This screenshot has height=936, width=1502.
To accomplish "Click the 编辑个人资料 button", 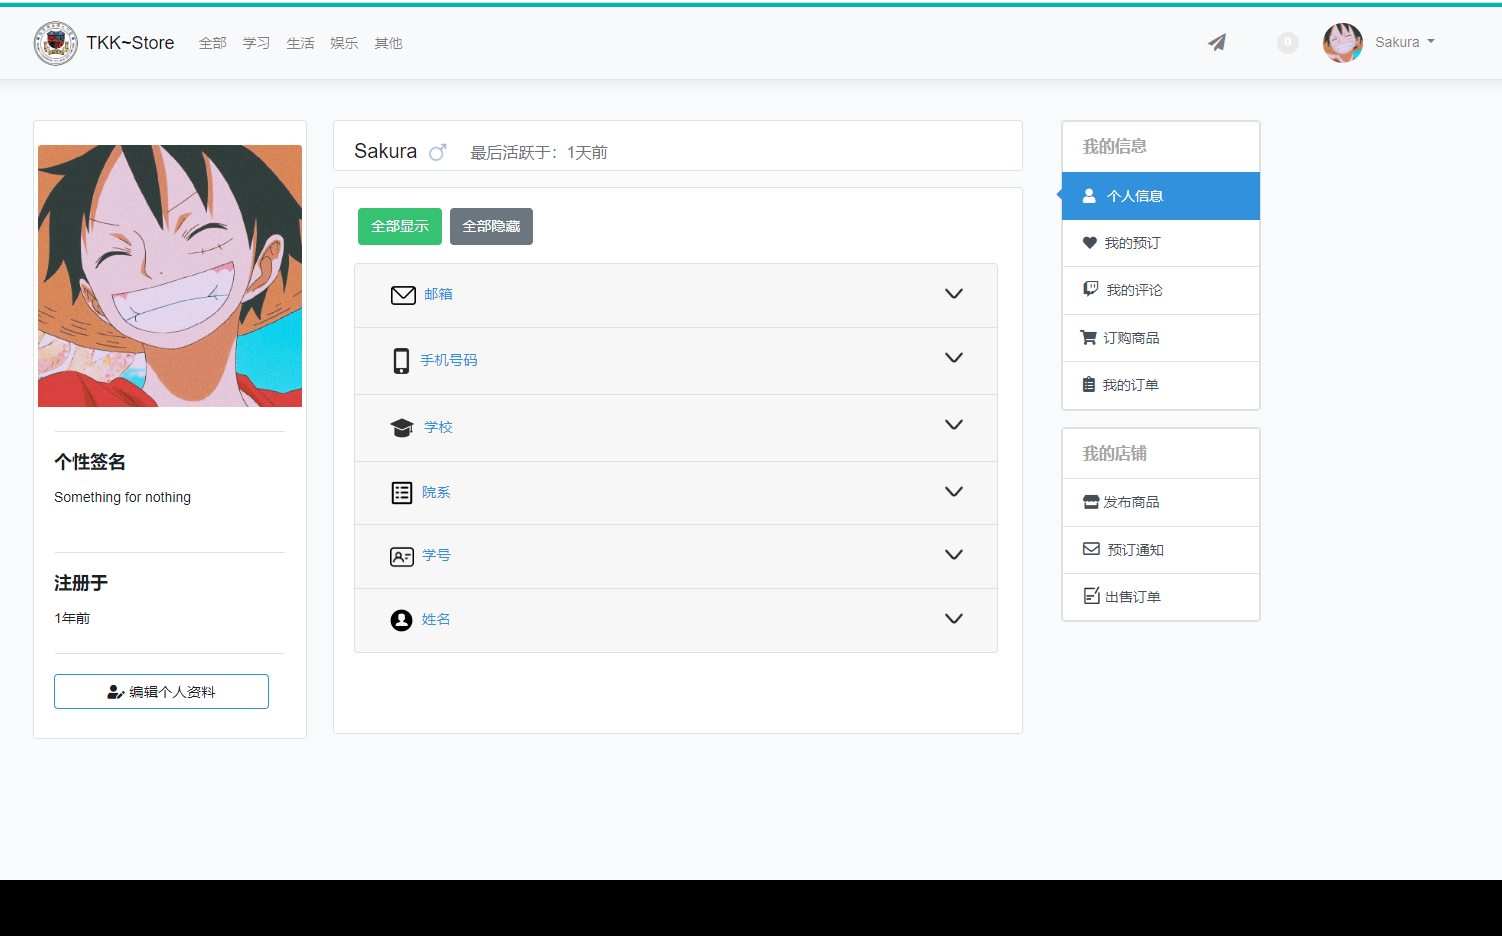I will click(161, 691).
